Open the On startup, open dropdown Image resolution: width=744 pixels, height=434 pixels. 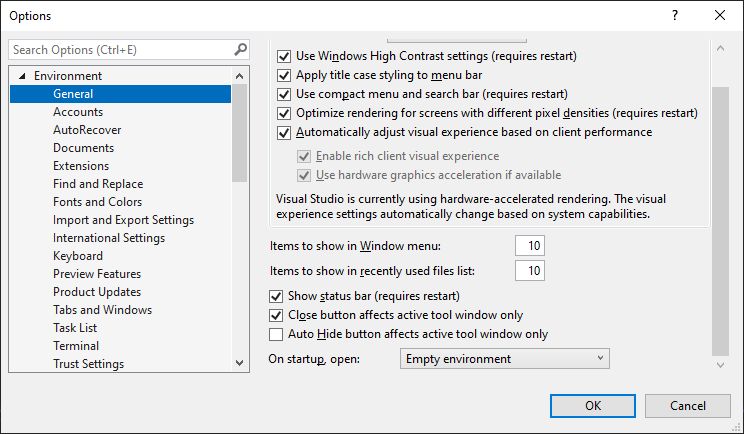pyautogui.click(x=504, y=359)
